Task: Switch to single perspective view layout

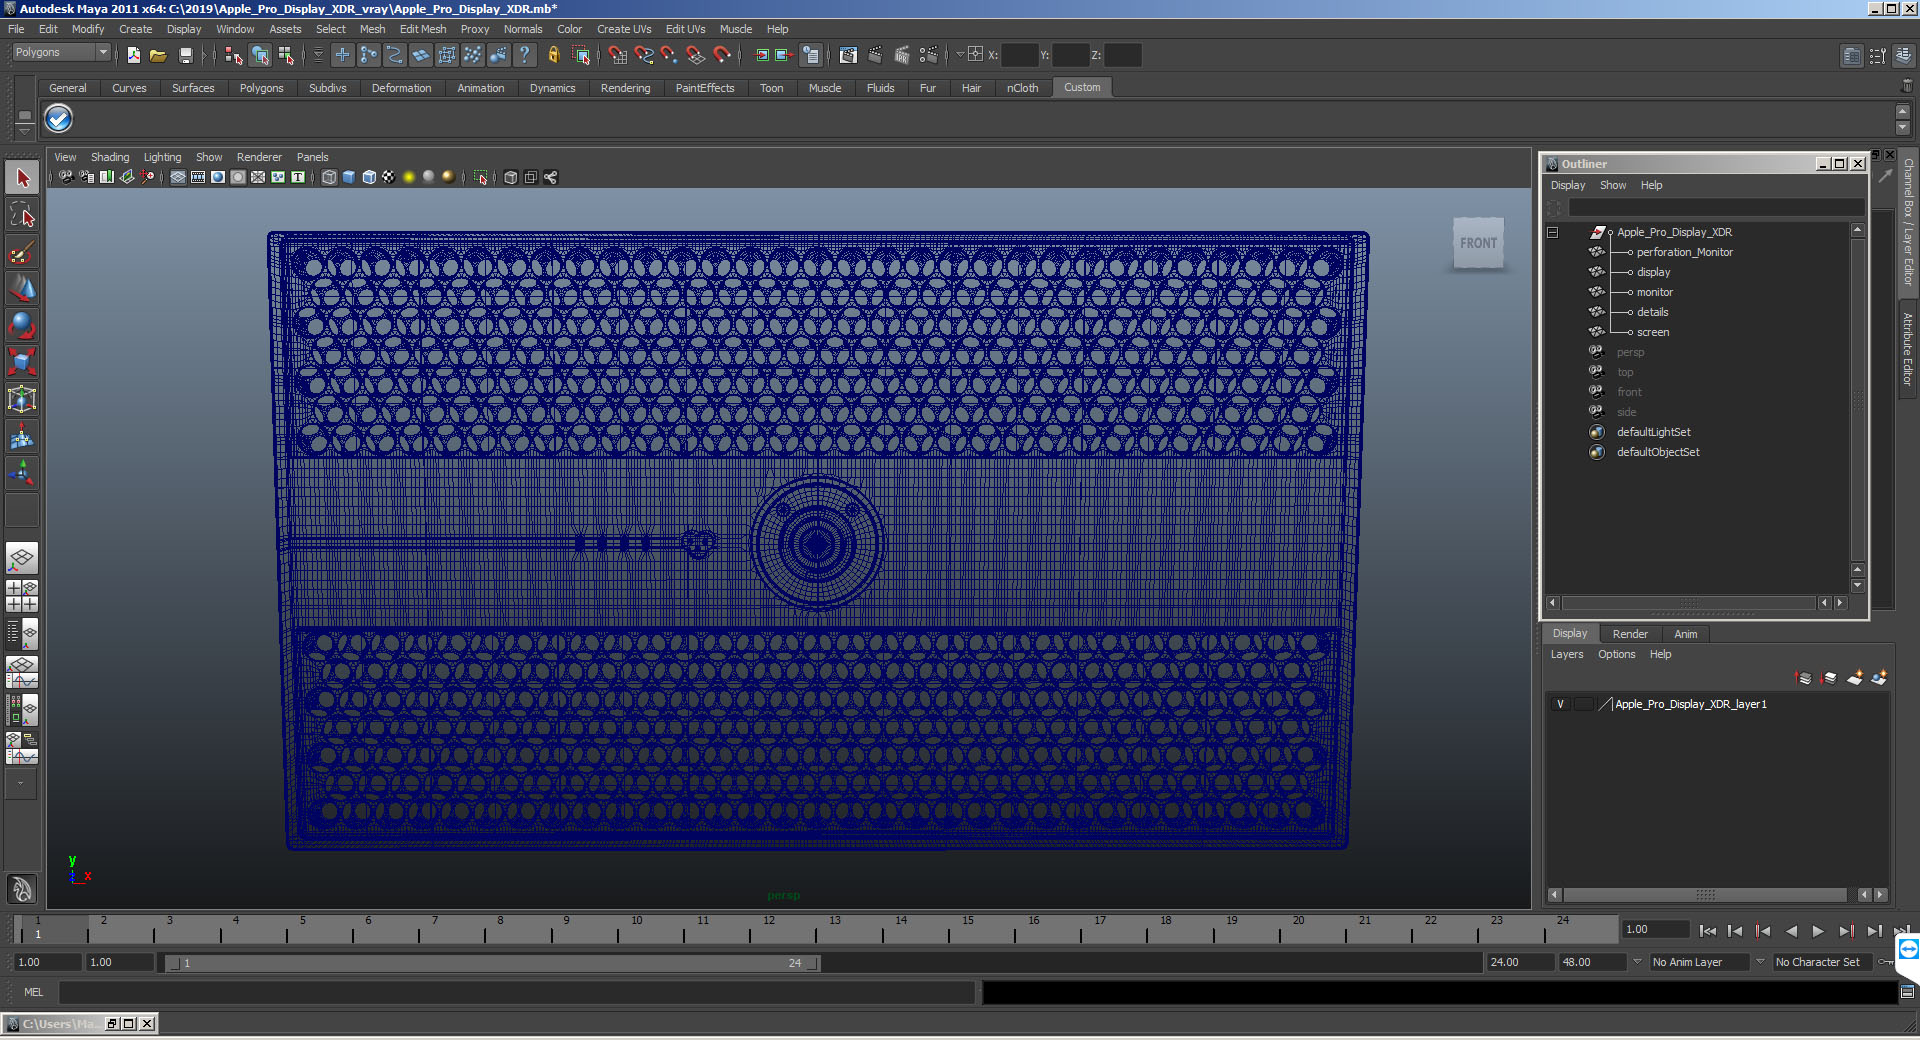Action: pos(22,559)
